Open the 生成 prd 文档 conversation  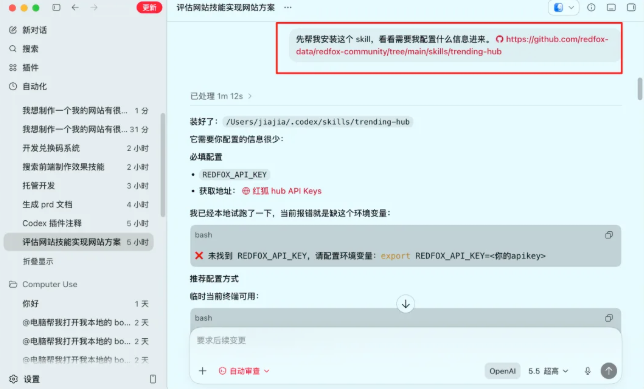[78, 205]
